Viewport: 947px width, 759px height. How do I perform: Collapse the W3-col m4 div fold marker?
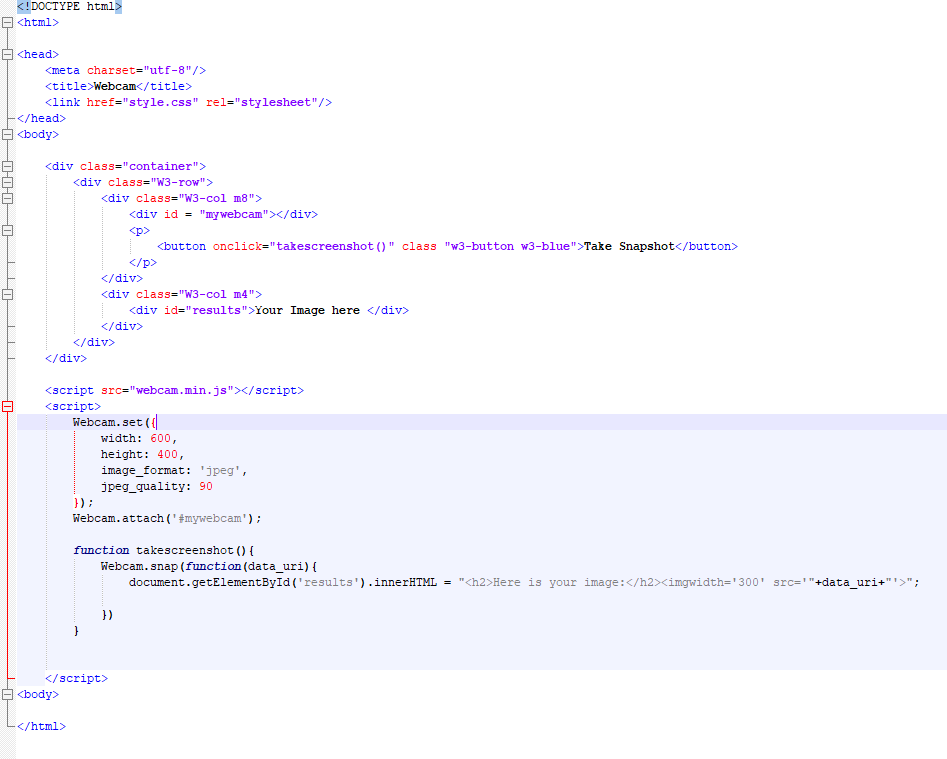pyautogui.click(x=7, y=294)
